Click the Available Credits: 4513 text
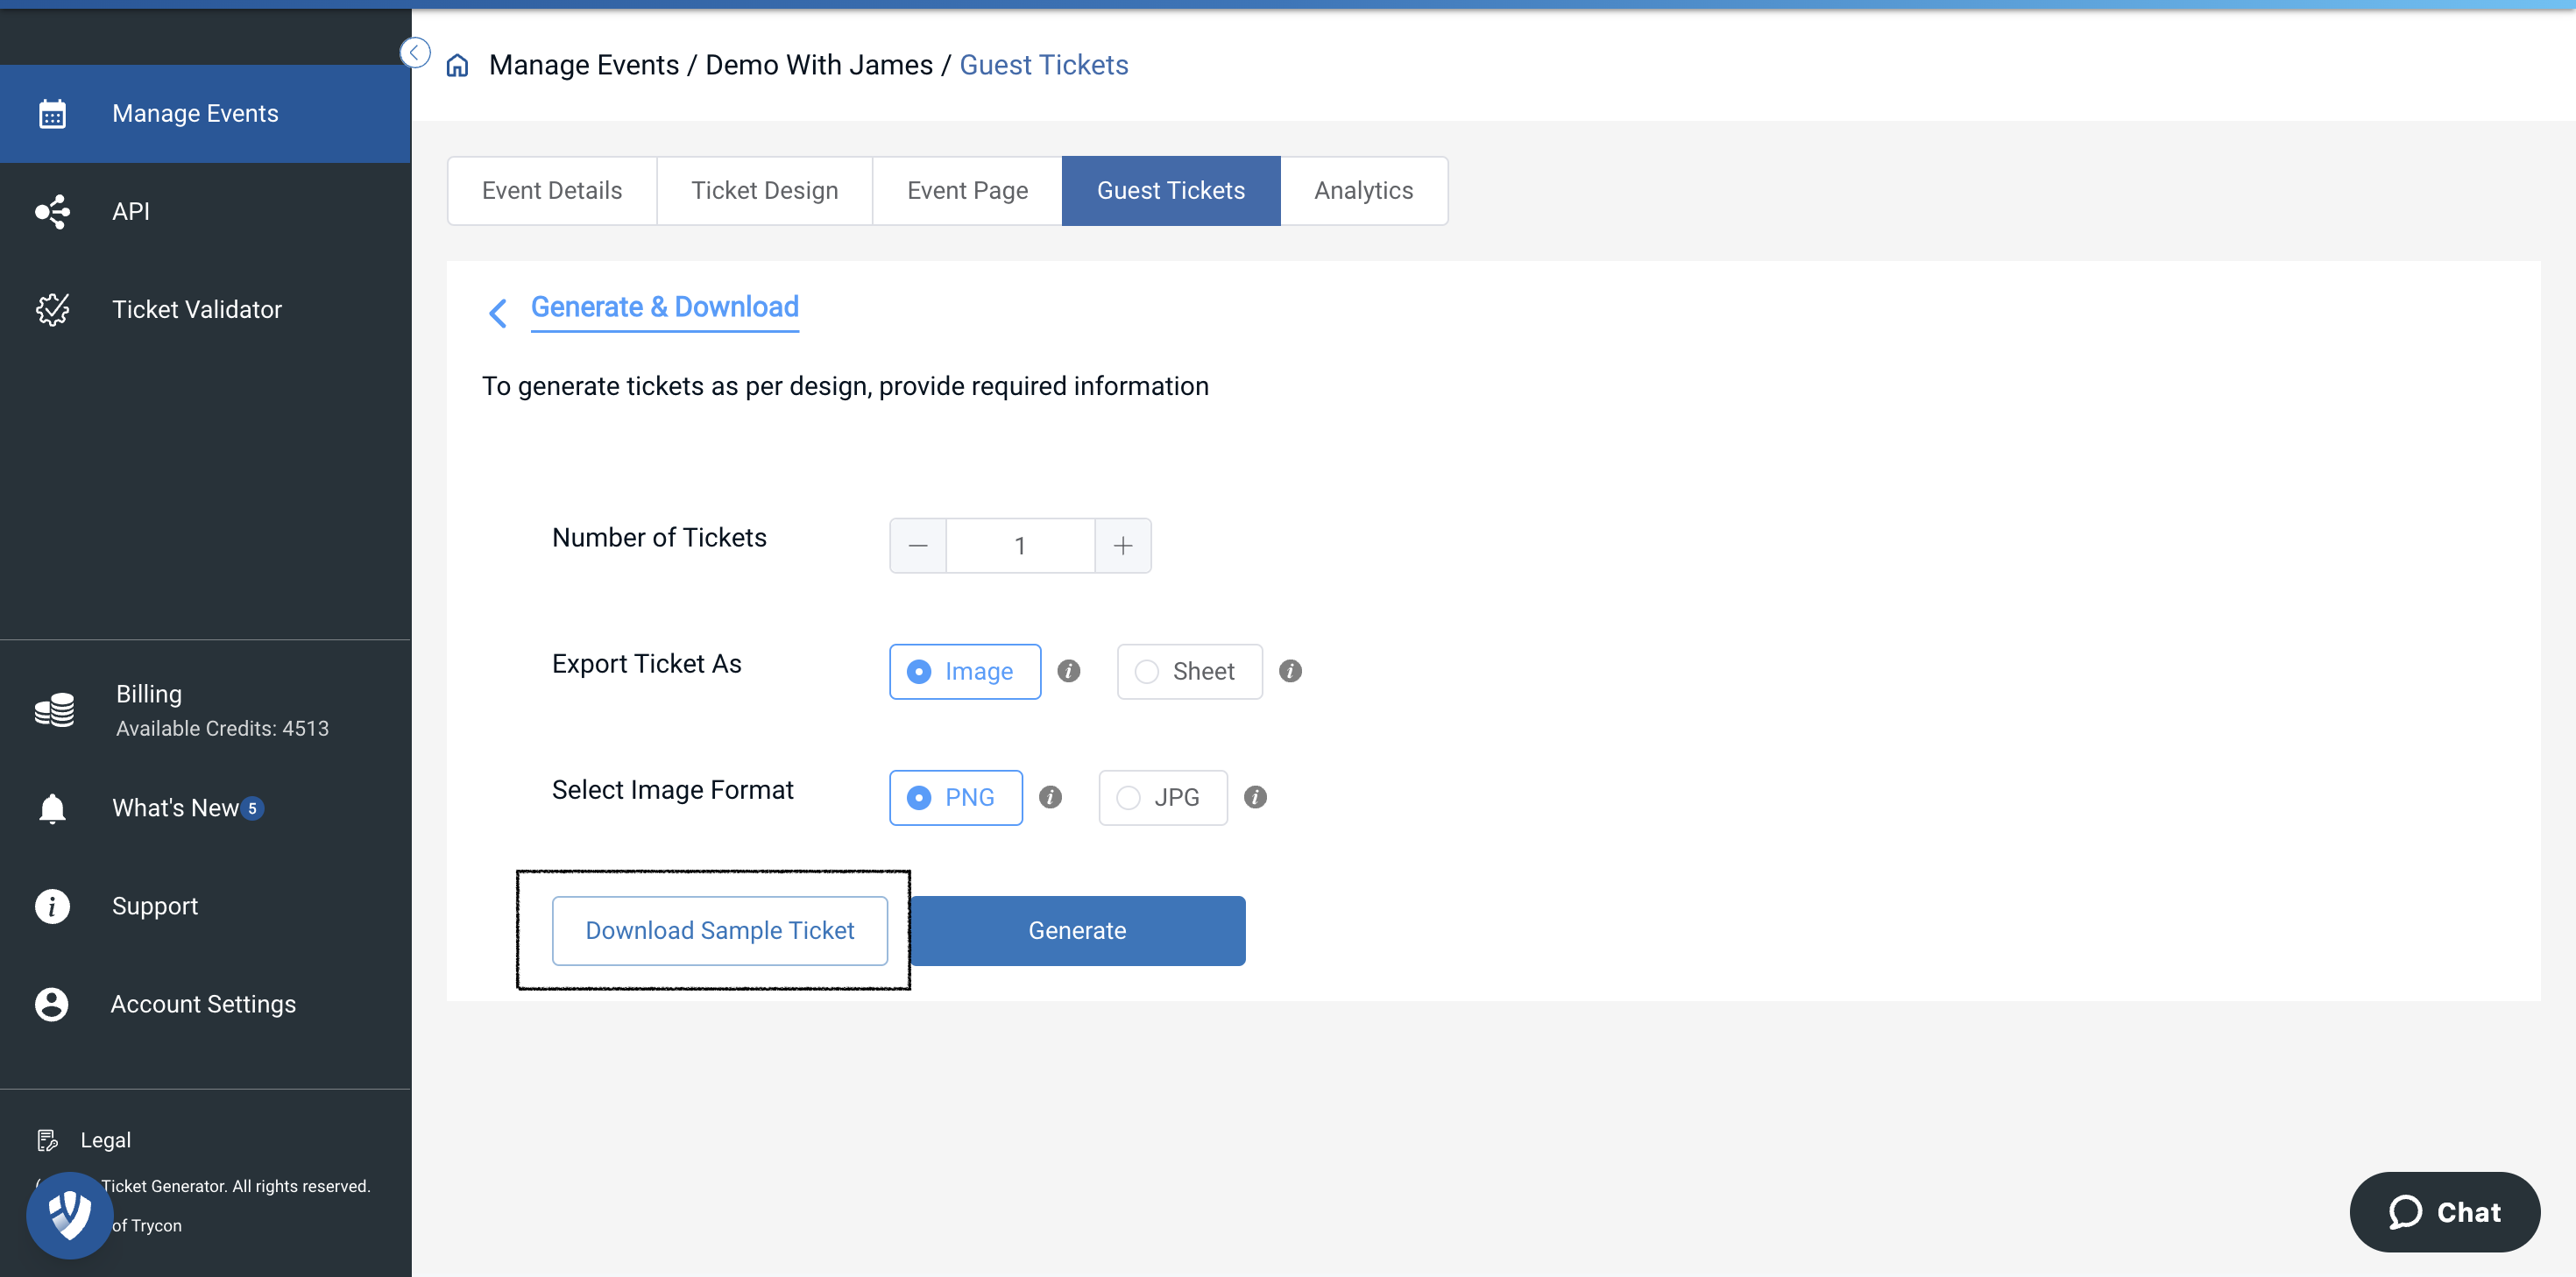 (222, 729)
